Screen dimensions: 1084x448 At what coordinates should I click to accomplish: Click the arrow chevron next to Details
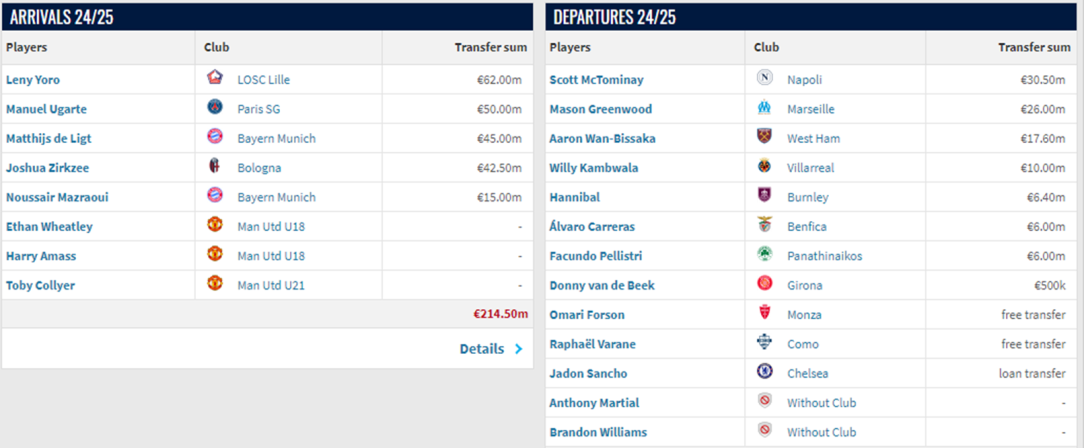coord(518,349)
